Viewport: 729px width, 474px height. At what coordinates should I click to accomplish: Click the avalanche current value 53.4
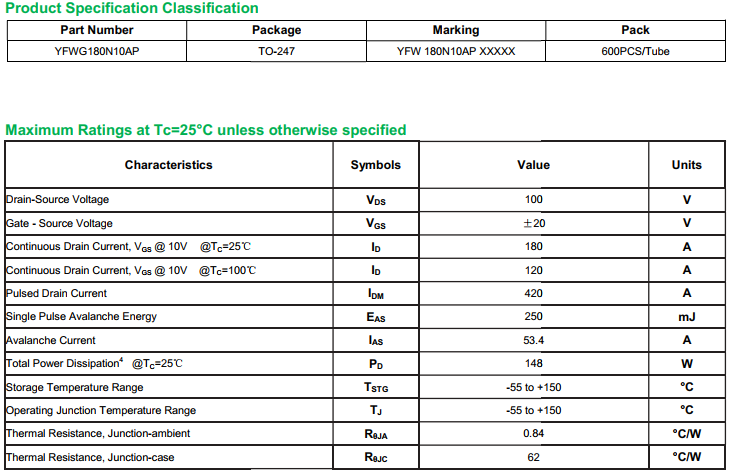pos(533,340)
